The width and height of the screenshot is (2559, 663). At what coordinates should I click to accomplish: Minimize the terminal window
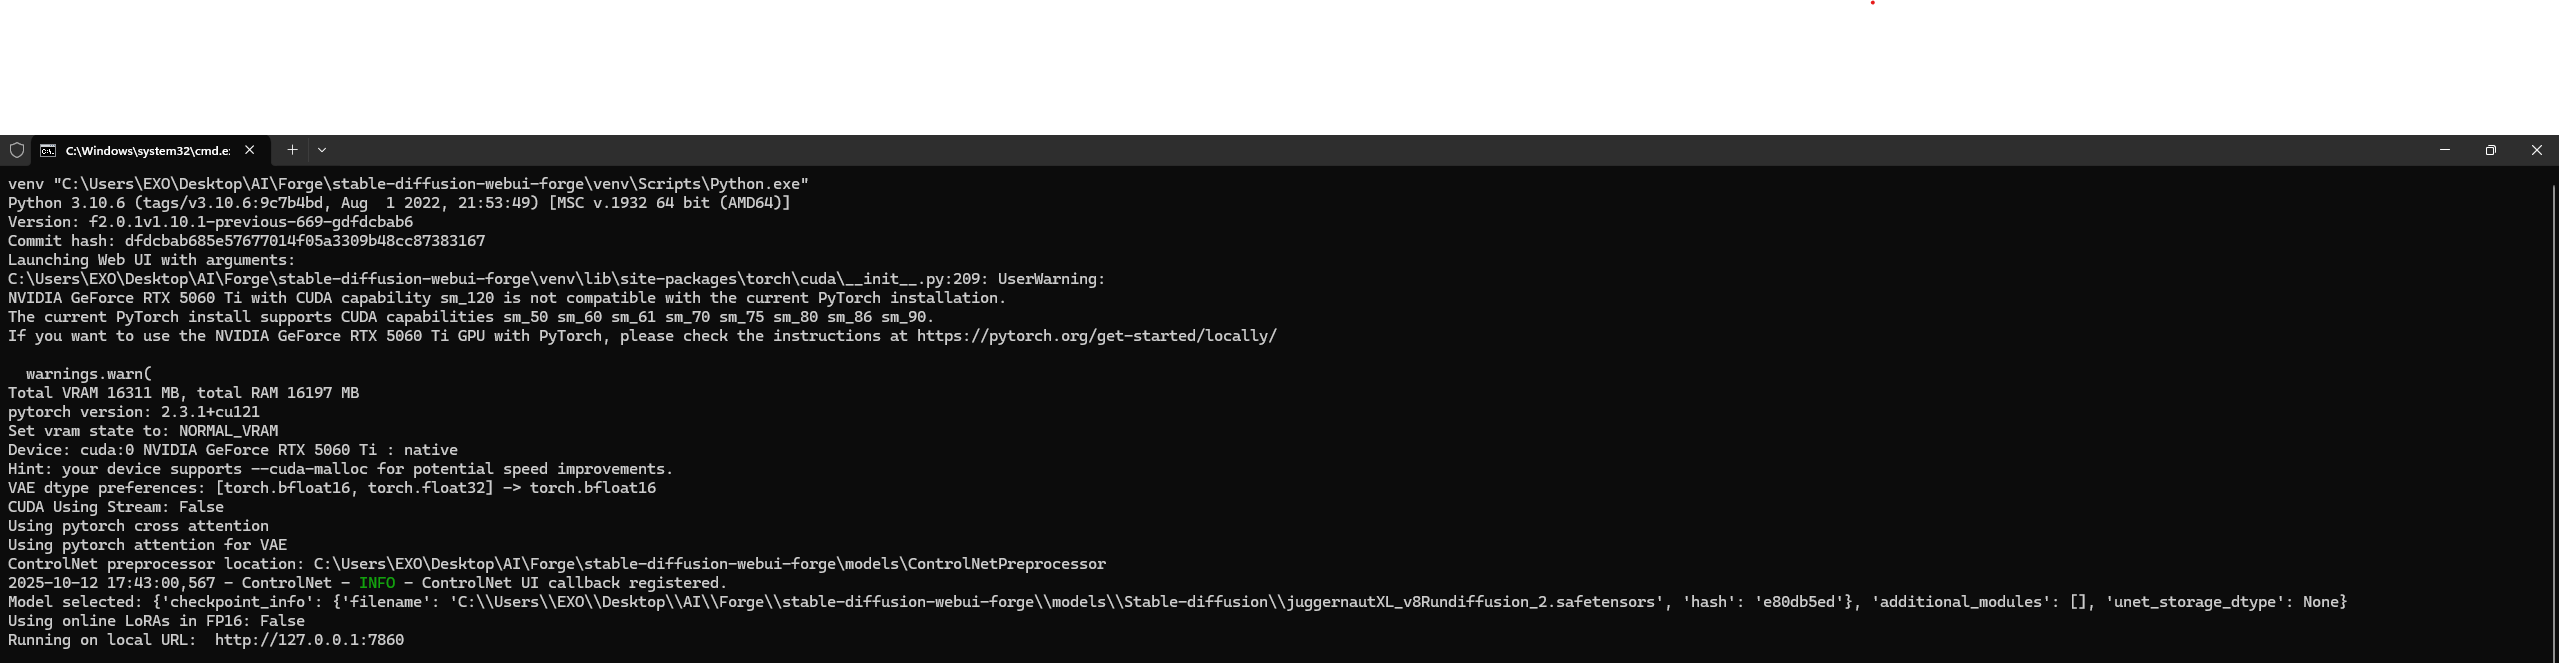pos(2445,150)
